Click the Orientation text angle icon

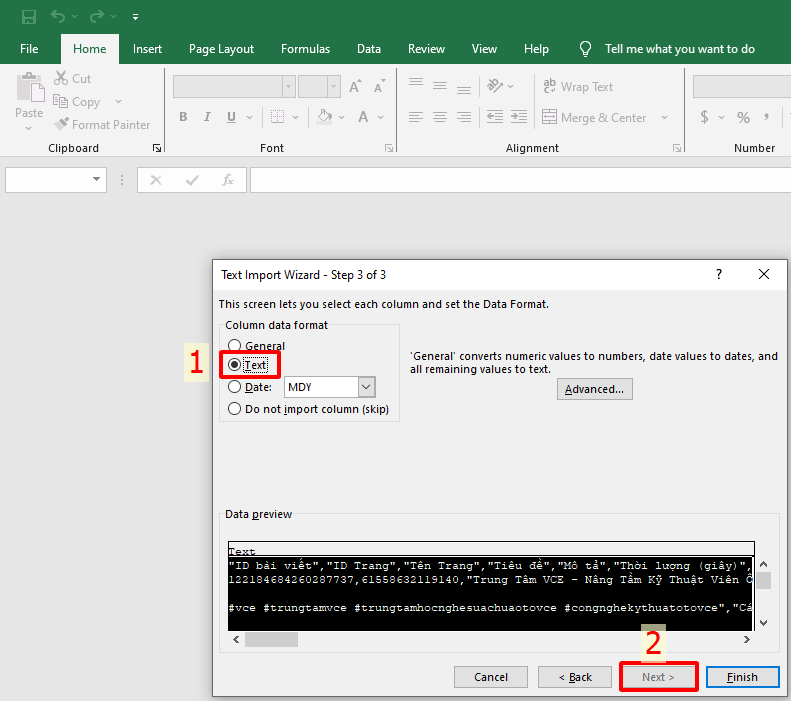pos(495,86)
